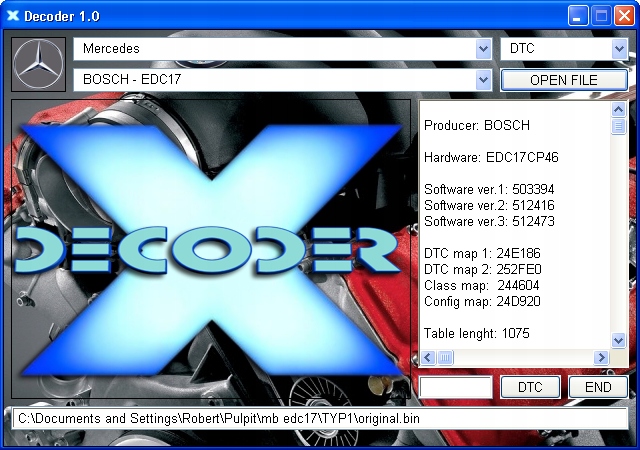Click the horizontal scroll left arrow

pos(428,358)
